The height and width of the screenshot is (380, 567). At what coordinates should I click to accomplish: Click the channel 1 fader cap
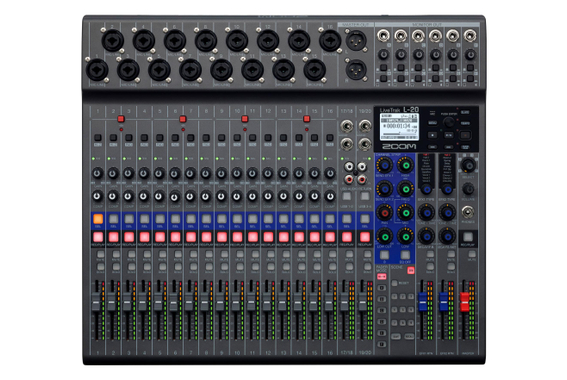pyautogui.click(x=96, y=303)
